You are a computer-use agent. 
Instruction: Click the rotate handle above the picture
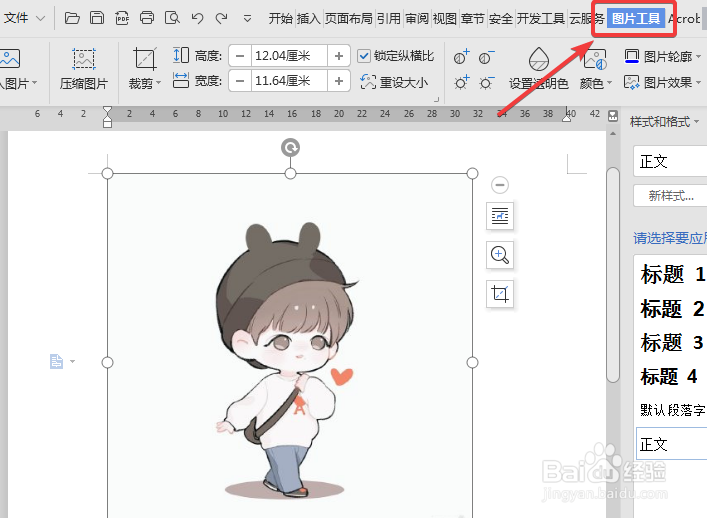pyautogui.click(x=290, y=147)
